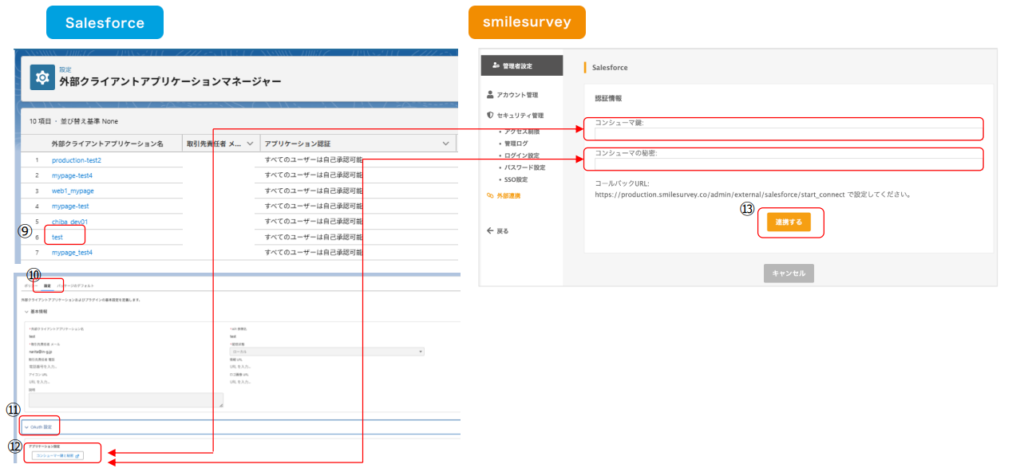
Task: Click the 連携する orange button
Action: pos(789,222)
